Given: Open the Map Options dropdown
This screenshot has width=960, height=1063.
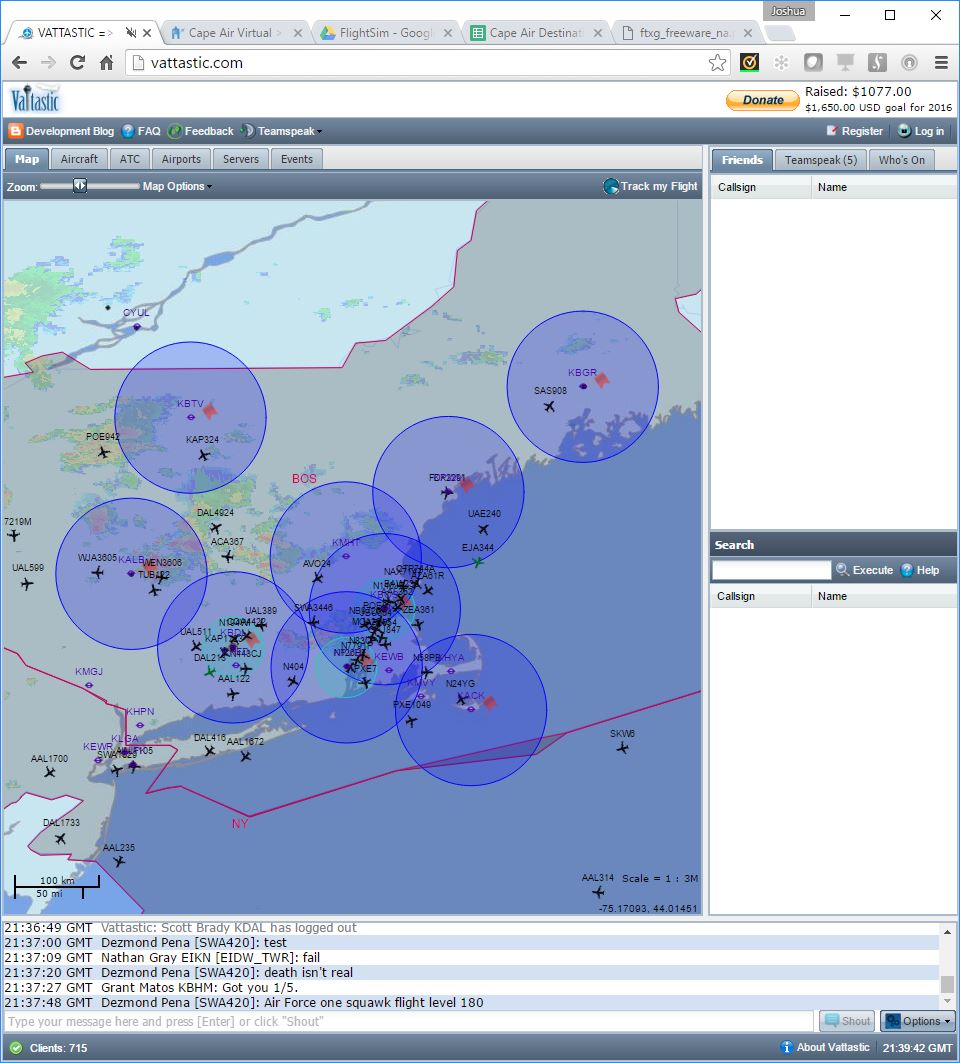Looking at the screenshot, I should (x=177, y=186).
